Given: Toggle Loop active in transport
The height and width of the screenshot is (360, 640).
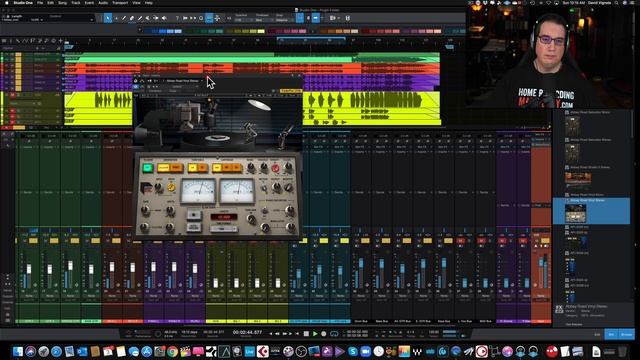Looking at the screenshot, I should 334,333.
